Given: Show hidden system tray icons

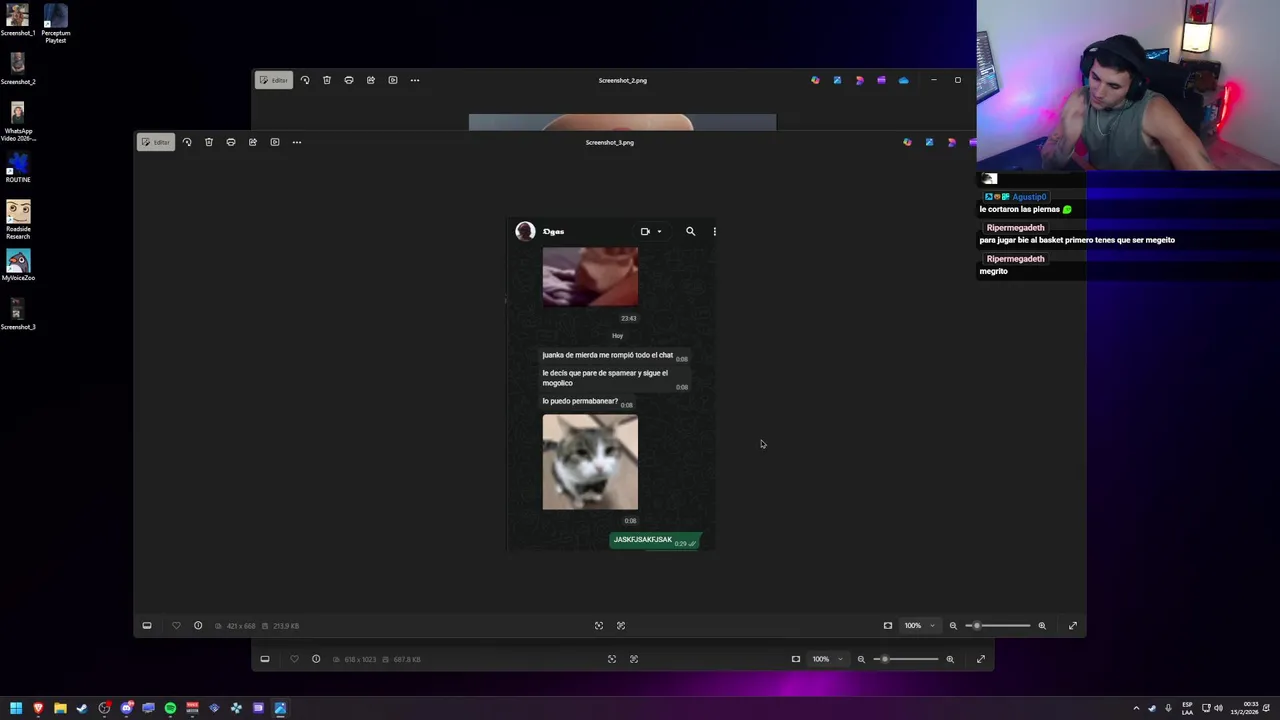Looking at the screenshot, I should point(1136,708).
